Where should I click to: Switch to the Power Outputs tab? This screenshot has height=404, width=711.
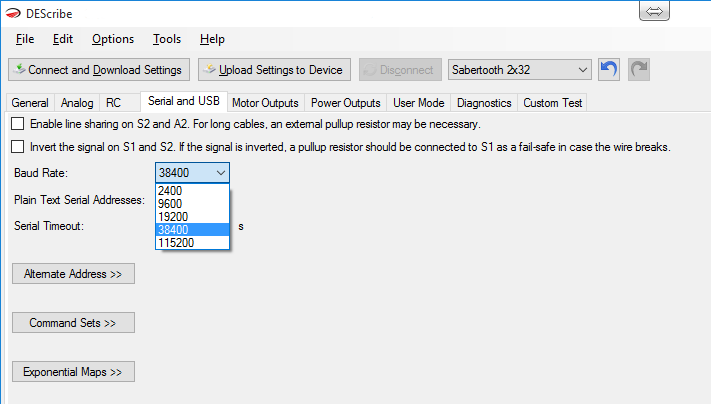[x=346, y=103]
